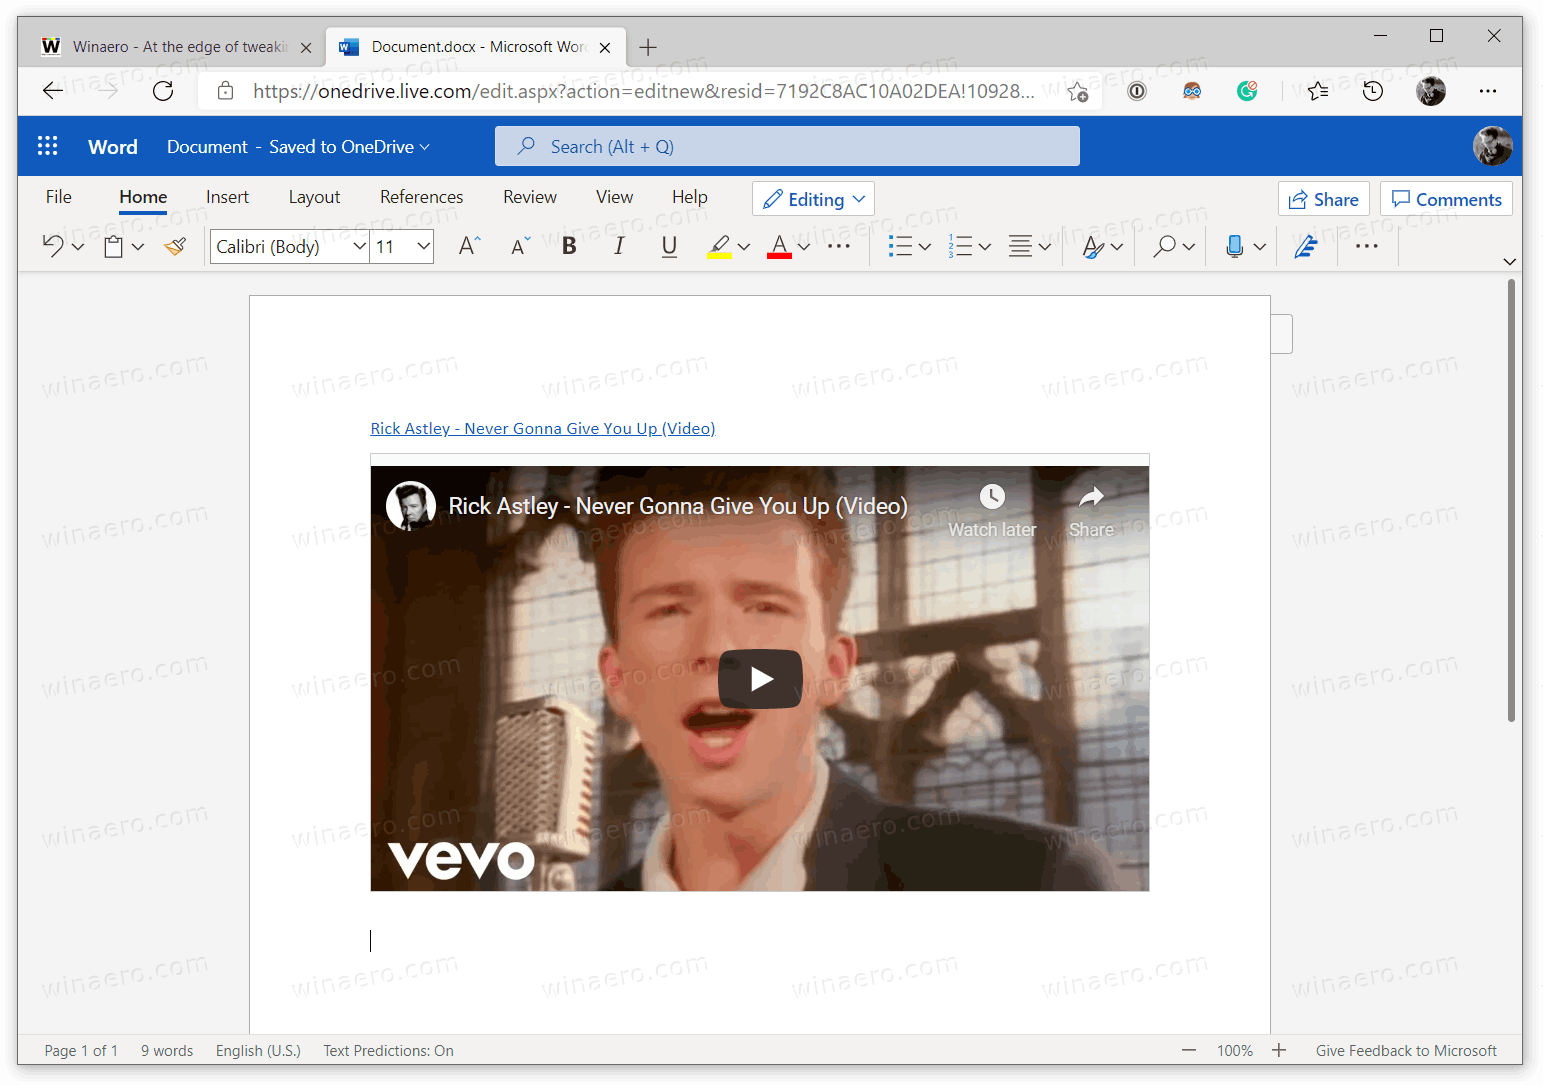The height and width of the screenshot is (1085, 1543).
Task: Open more ribbon options ellipsis
Action: pos(1366,246)
